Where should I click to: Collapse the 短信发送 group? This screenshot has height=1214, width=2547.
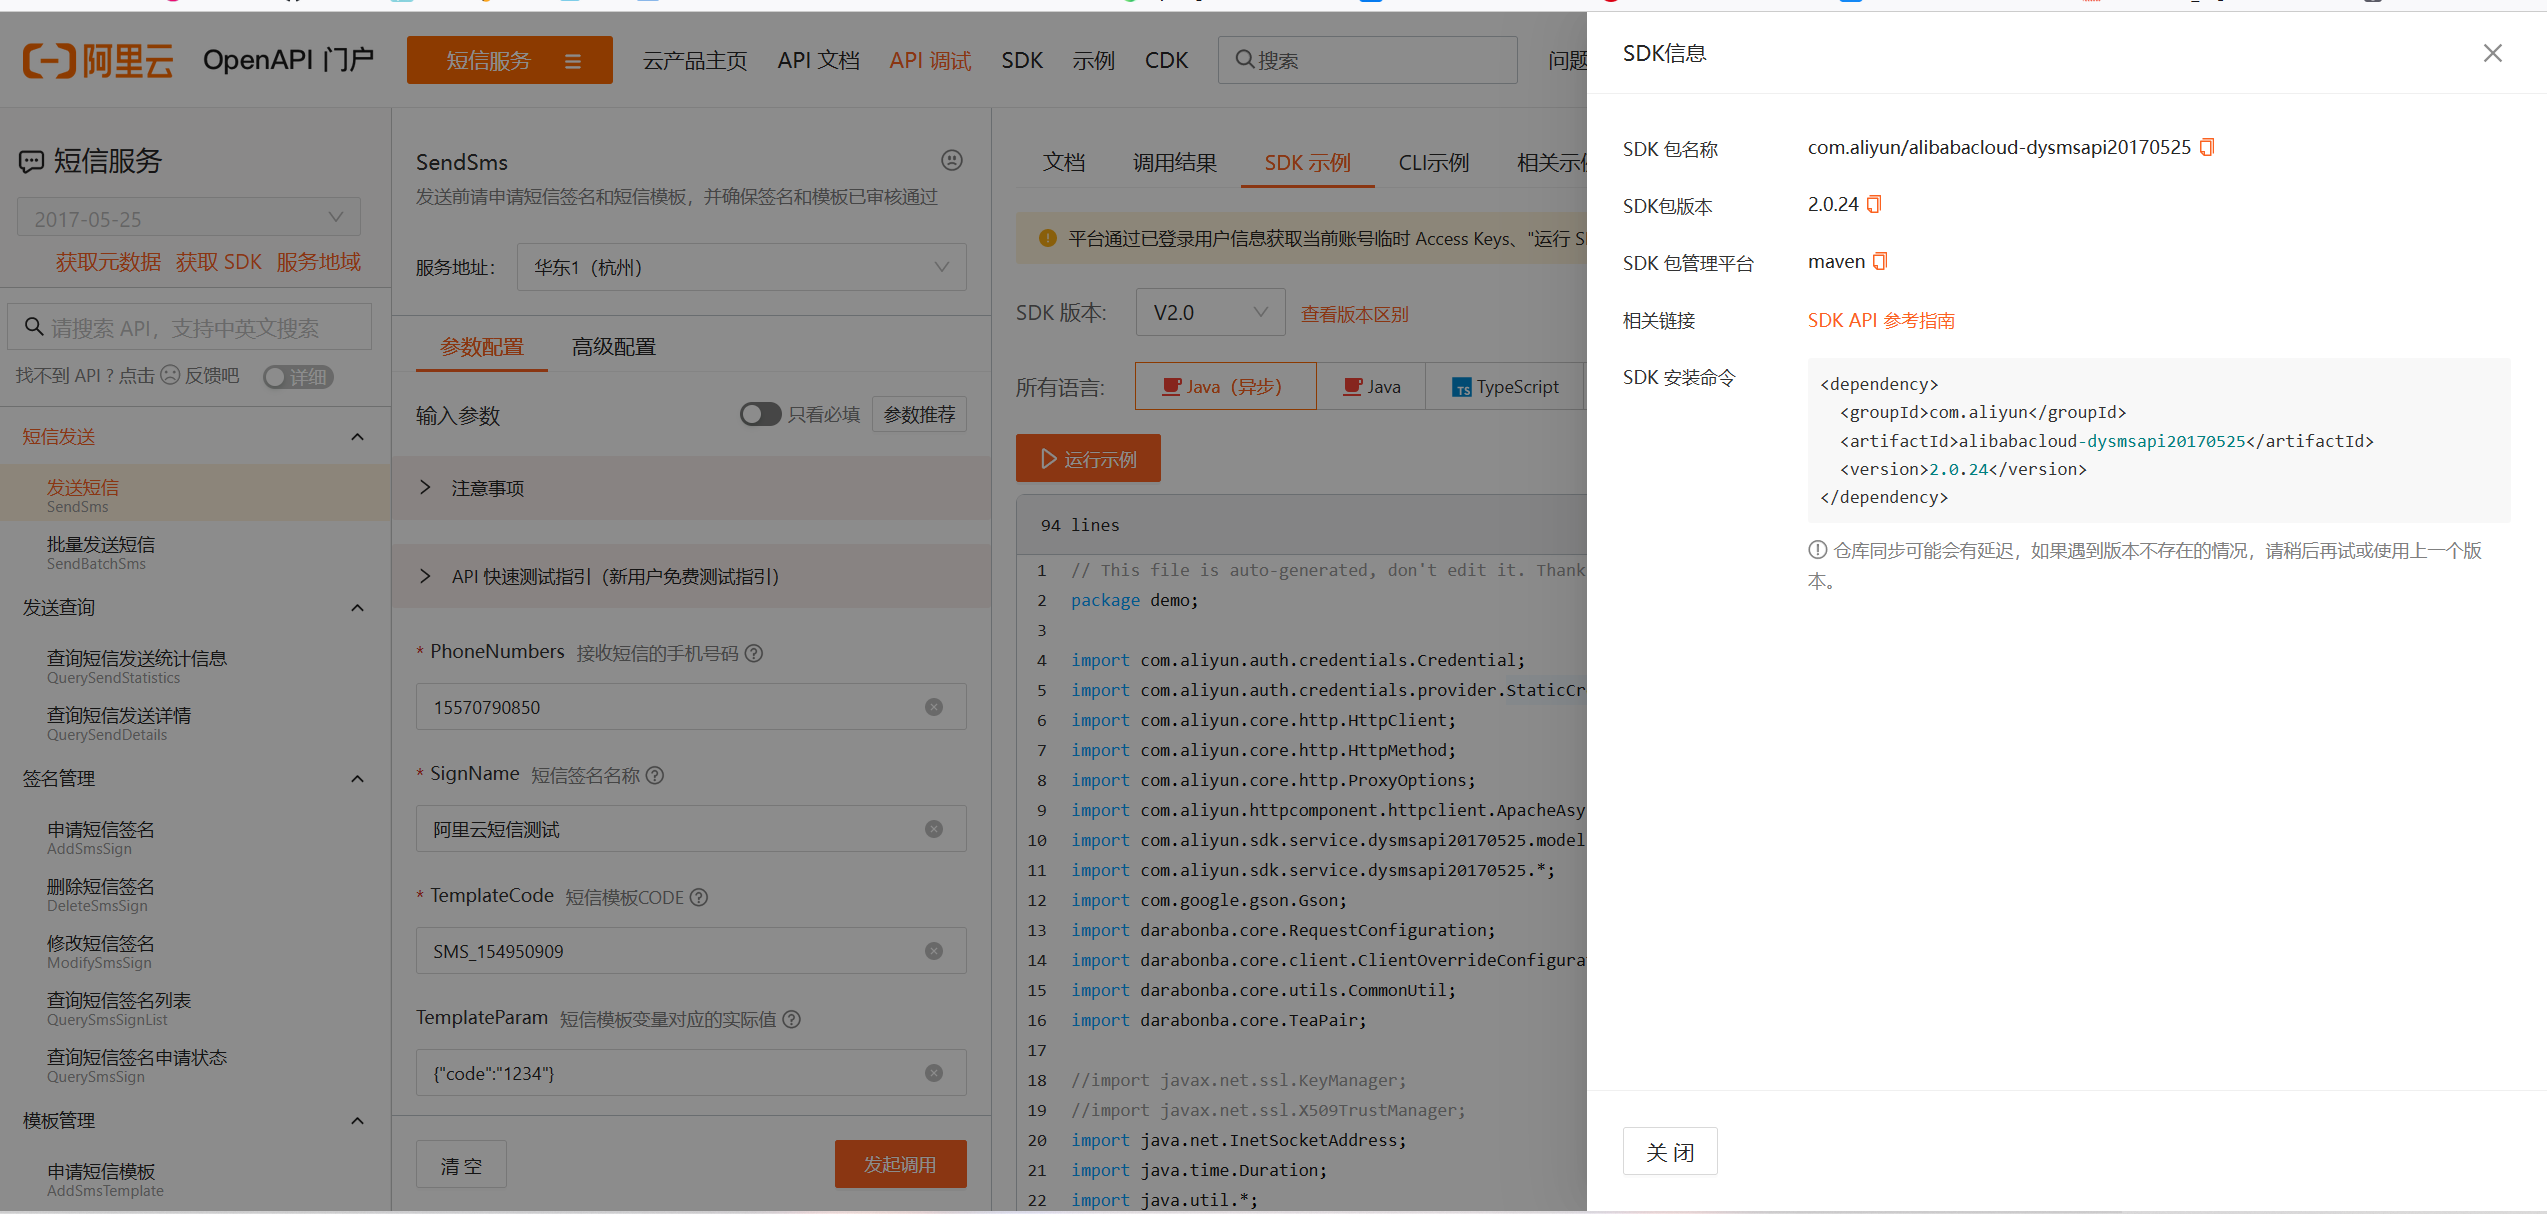click(x=357, y=437)
